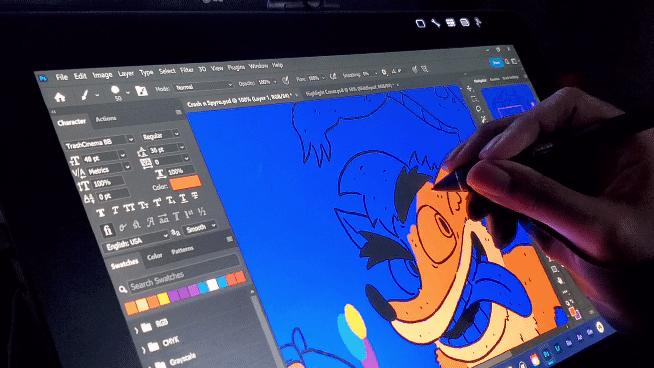Image resolution: width=654 pixels, height=368 pixels.
Task: Open the Layer menu
Action: tap(126, 73)
